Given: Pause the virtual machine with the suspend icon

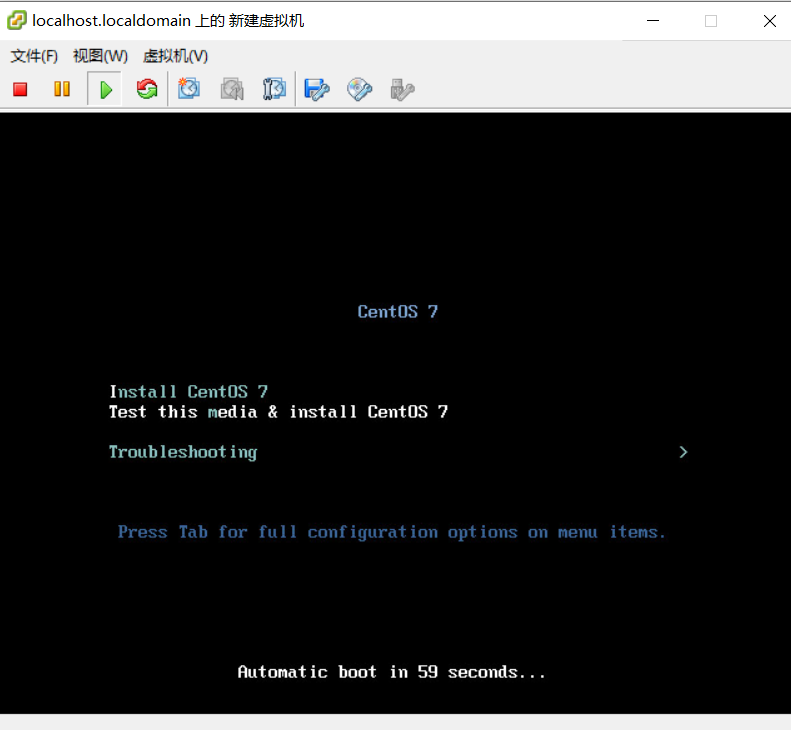Looking at the screenshot, I should (62, 89).
